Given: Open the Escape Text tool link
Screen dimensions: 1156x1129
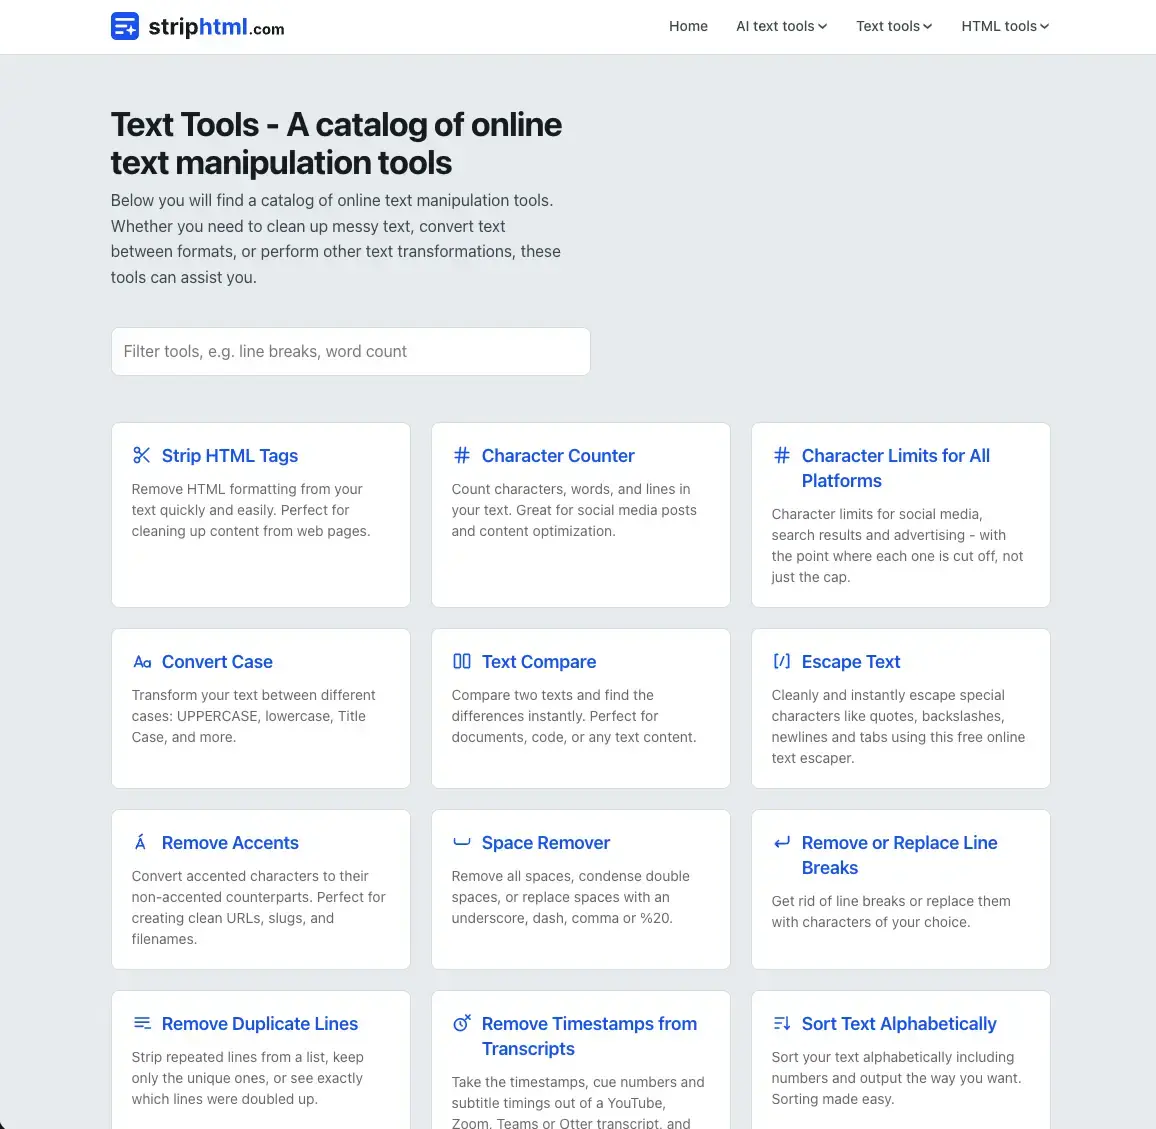Looking at the screenshot, I should click(850, 661).
